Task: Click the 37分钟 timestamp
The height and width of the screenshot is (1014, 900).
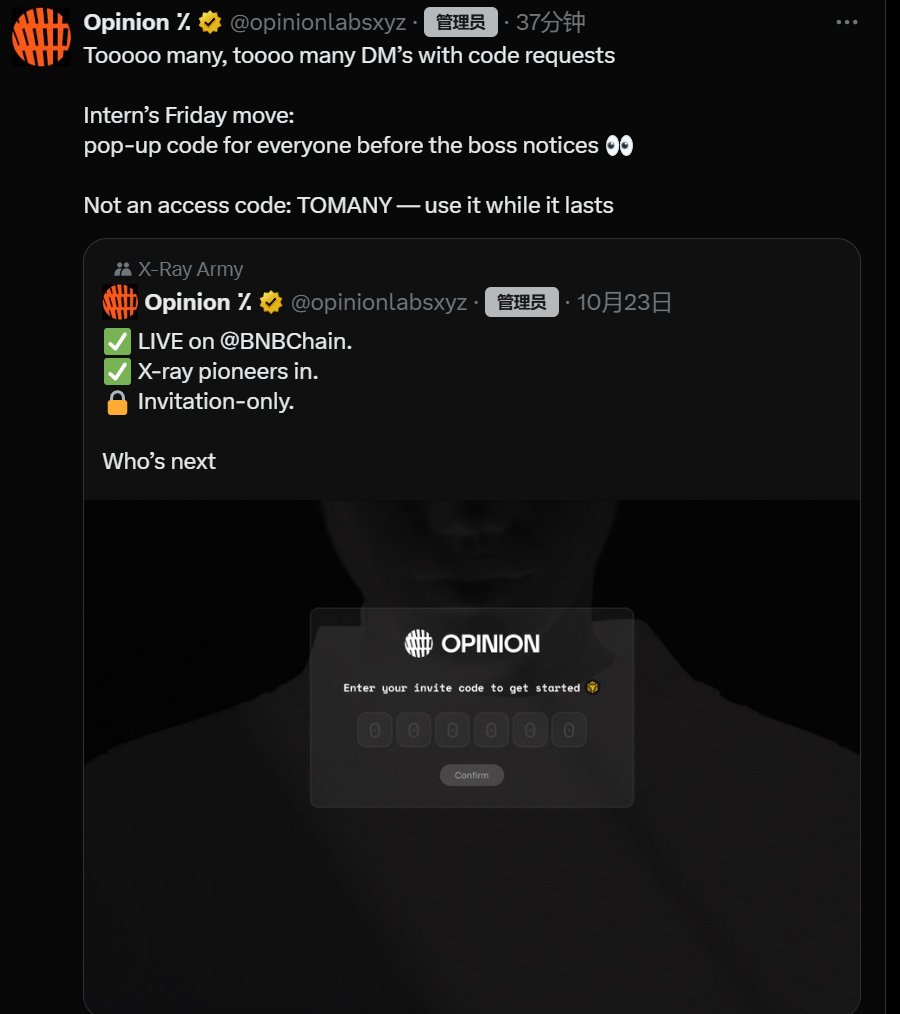Action: pos(551,23)
